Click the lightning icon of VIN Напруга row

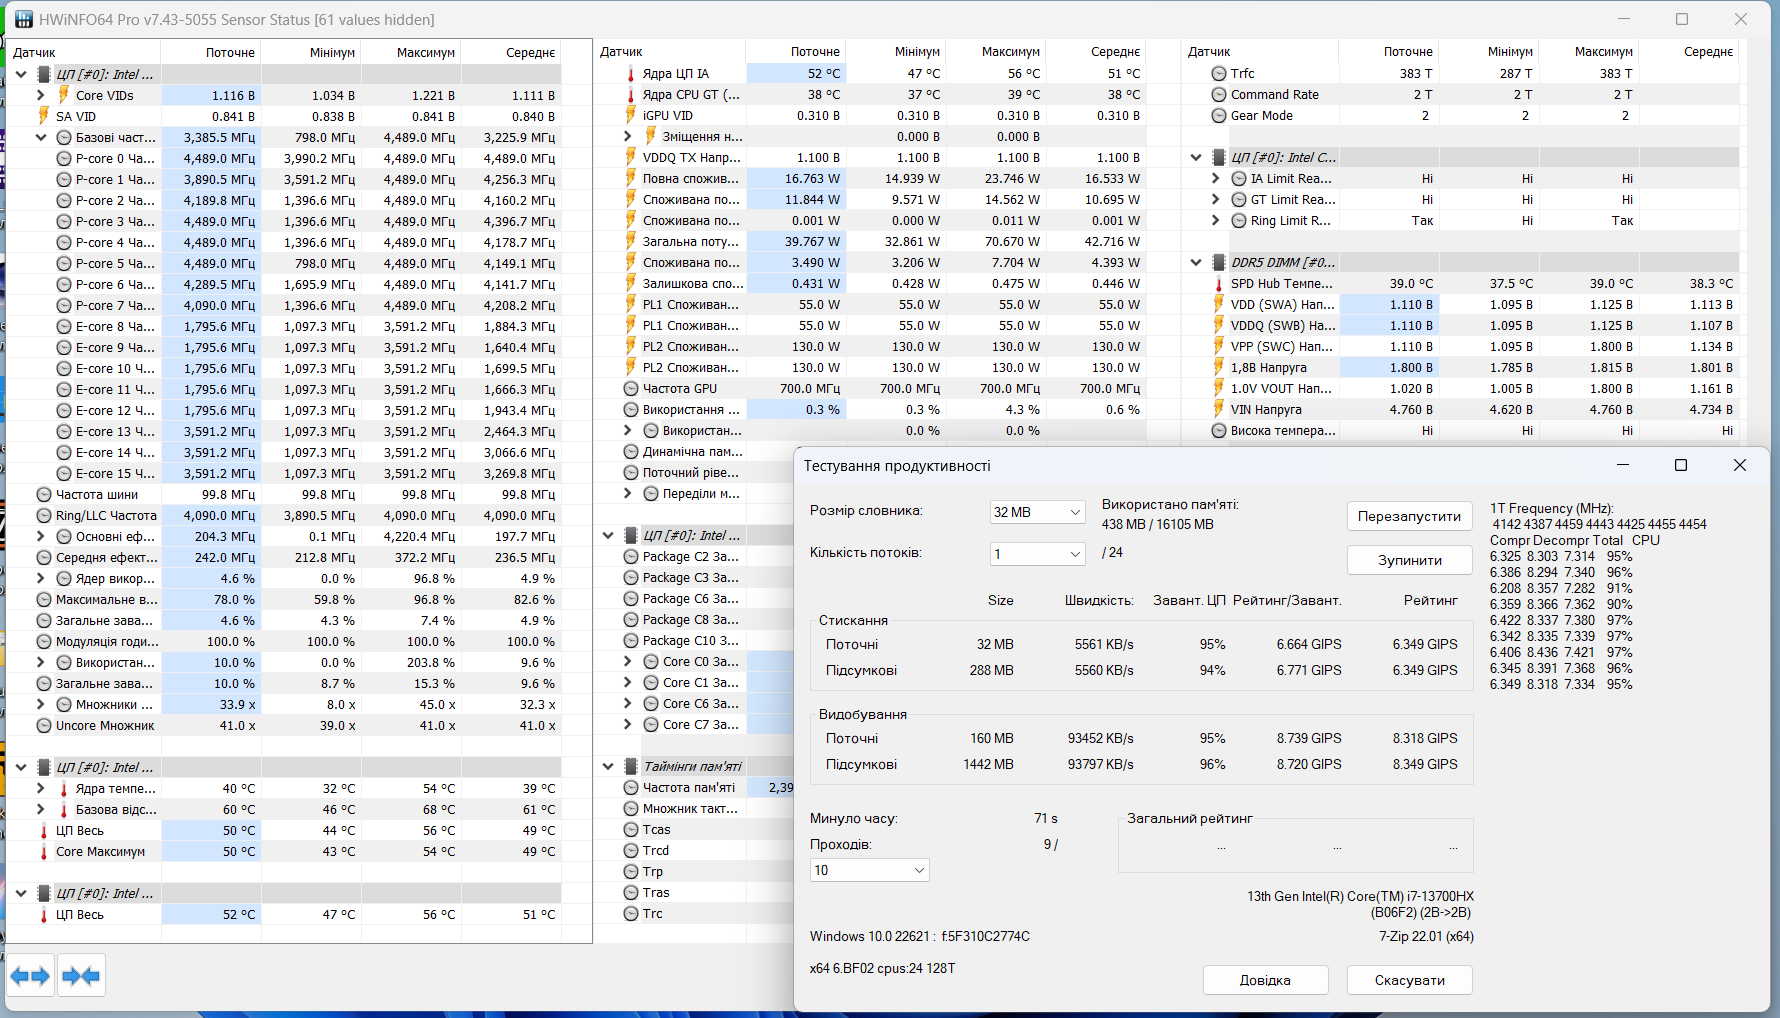pyautogui.click(x=1219, y=409)
